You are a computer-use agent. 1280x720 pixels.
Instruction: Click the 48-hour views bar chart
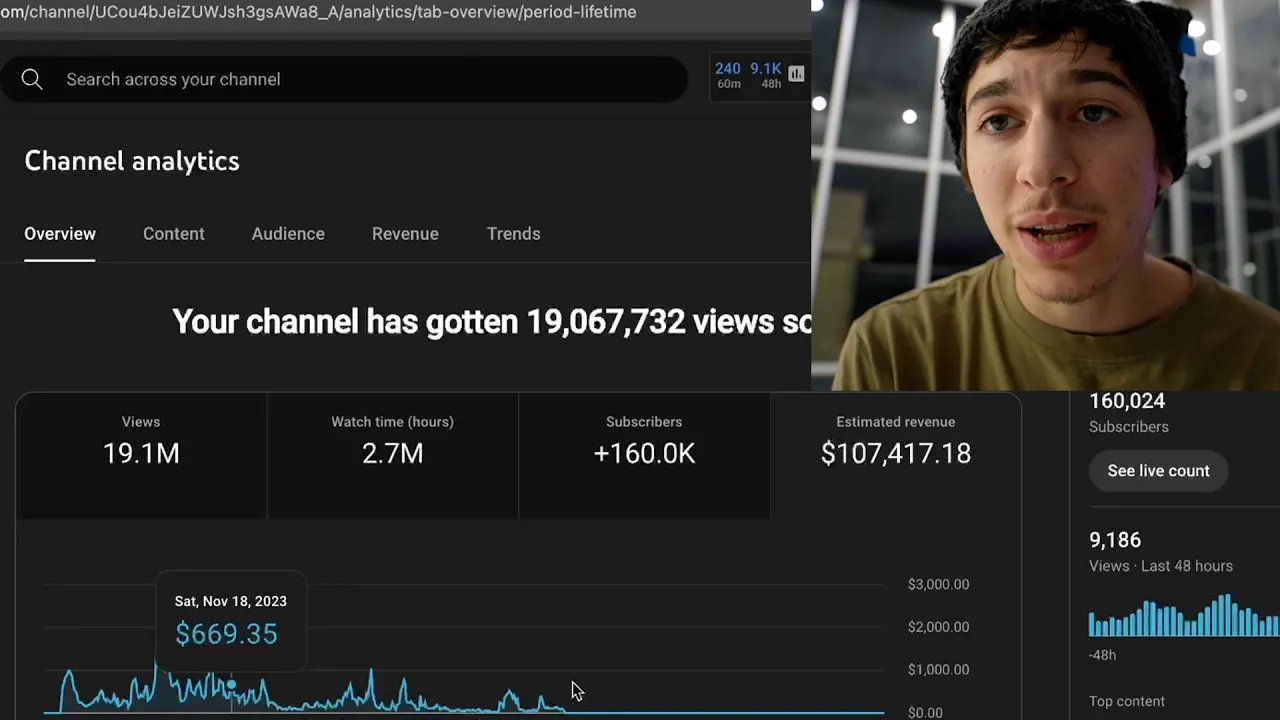[1184, 616]
